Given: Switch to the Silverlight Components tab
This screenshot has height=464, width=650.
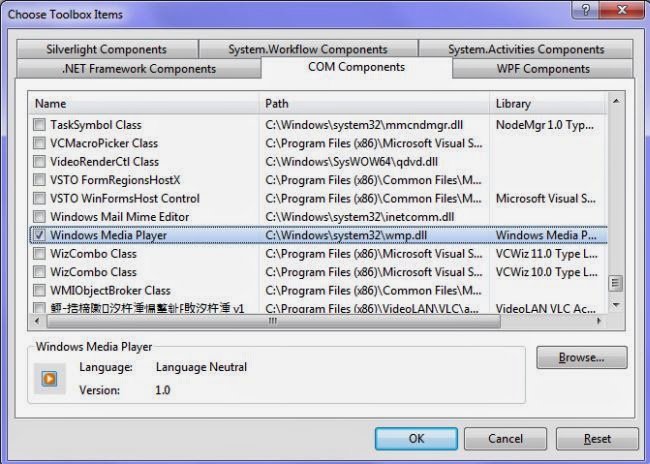Looking at the screenshot, I should point(107,49).
